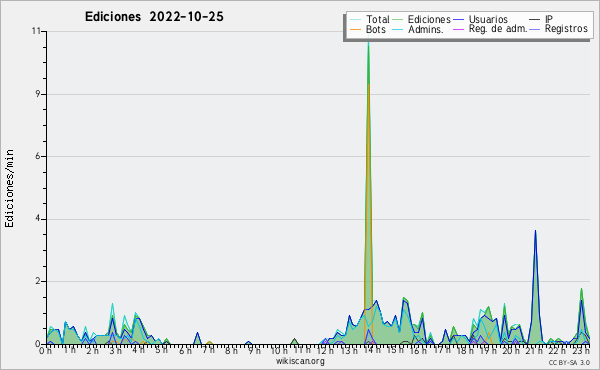600x370 pixels.
Task: Select the 'Admins.' legend entry
Action: tap(426, 29)
